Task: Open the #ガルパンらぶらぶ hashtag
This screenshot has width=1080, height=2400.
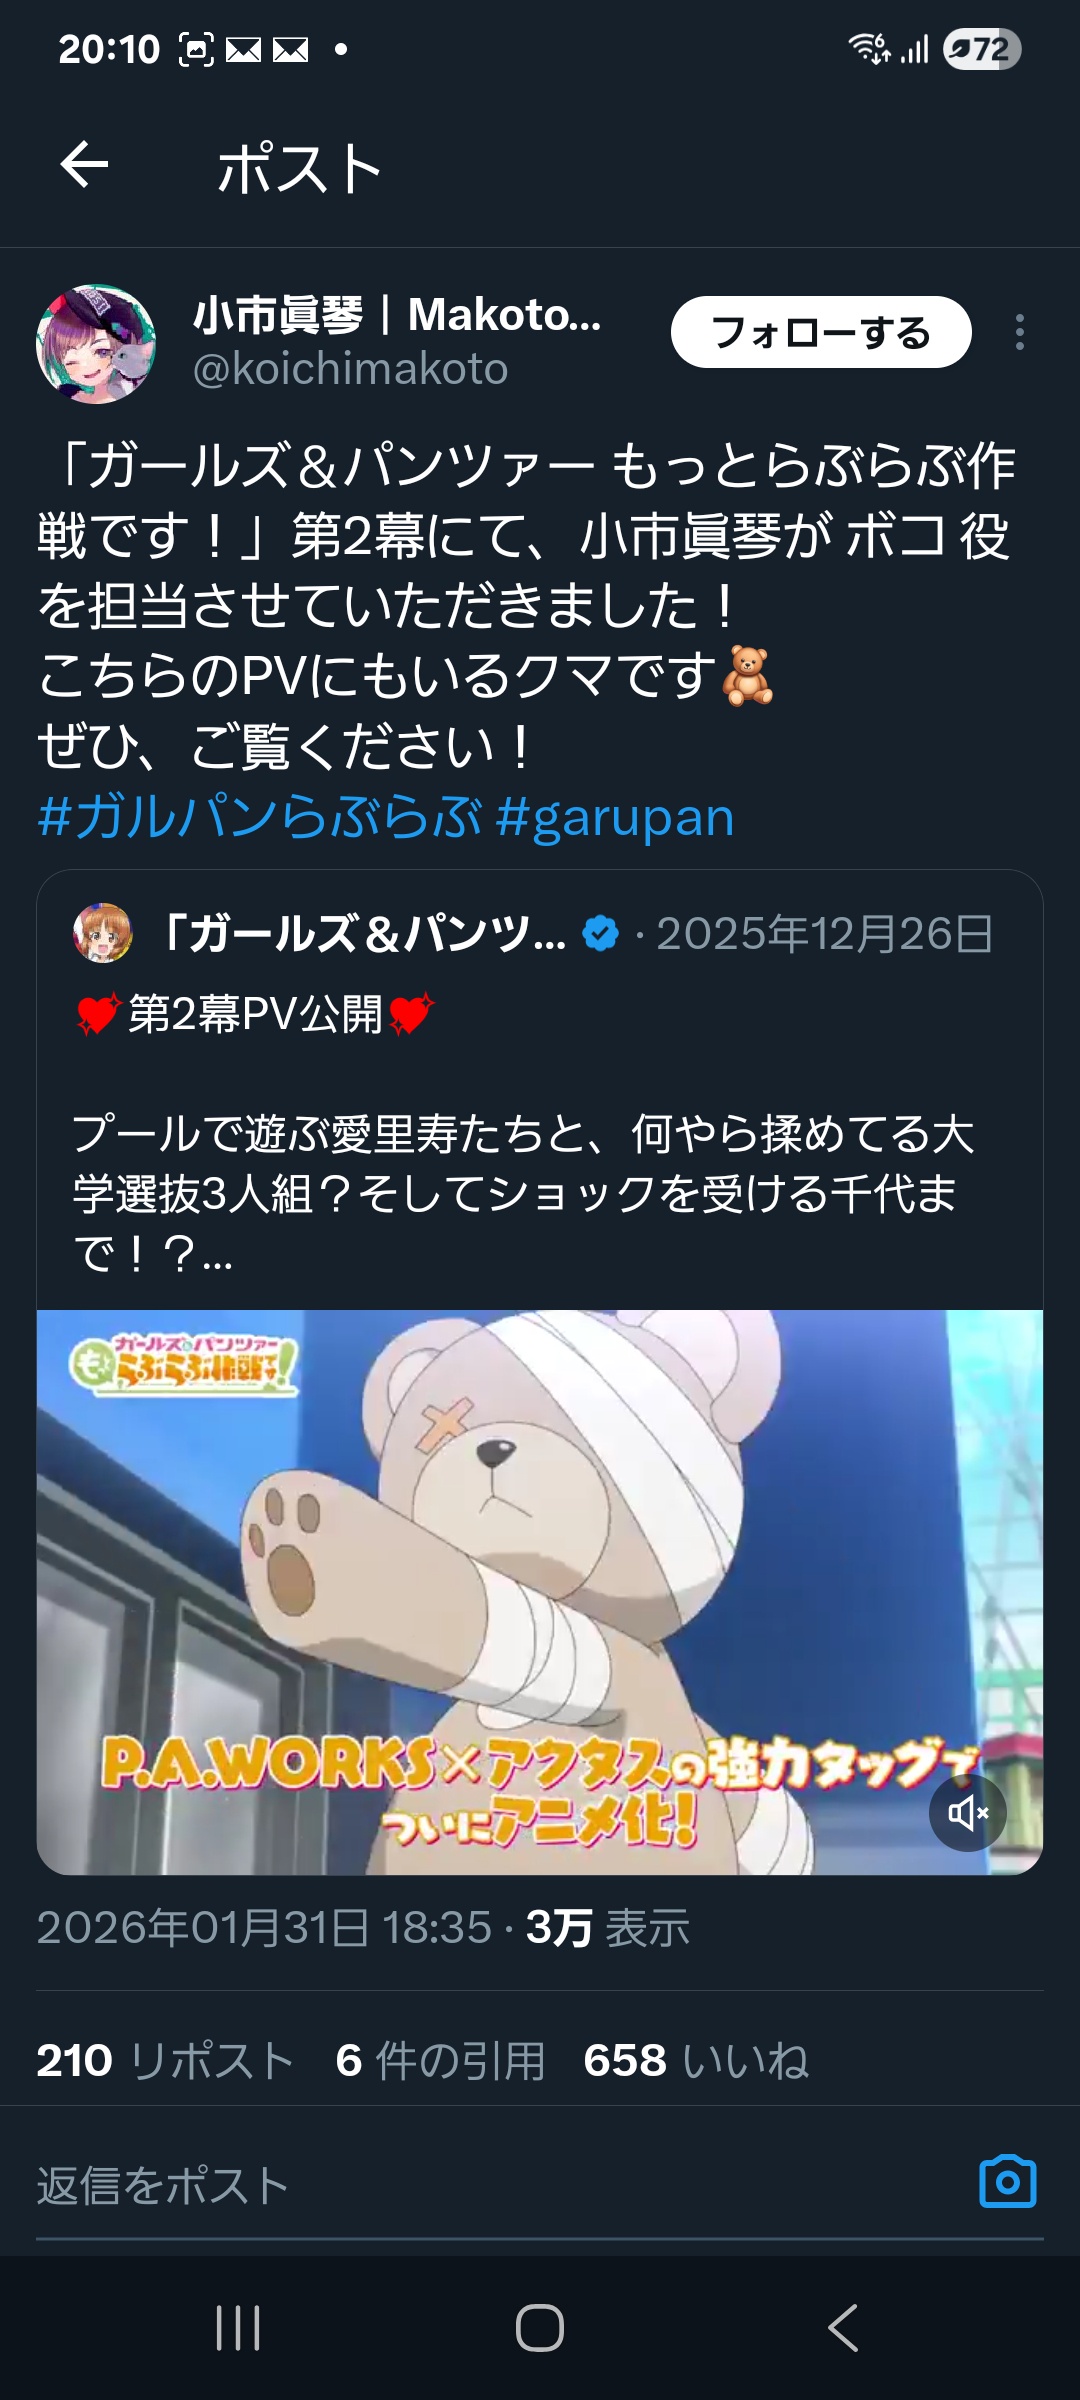Action: coord(260,817)
